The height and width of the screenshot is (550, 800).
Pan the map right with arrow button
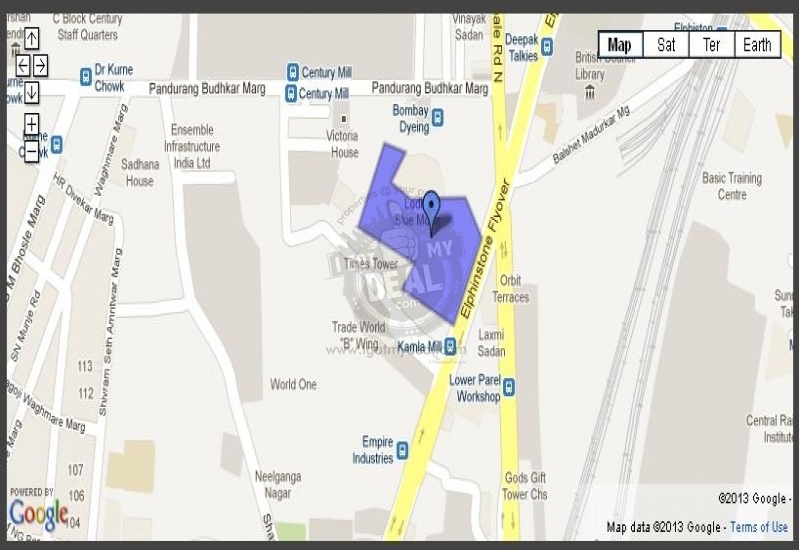[x=41, y=66]
